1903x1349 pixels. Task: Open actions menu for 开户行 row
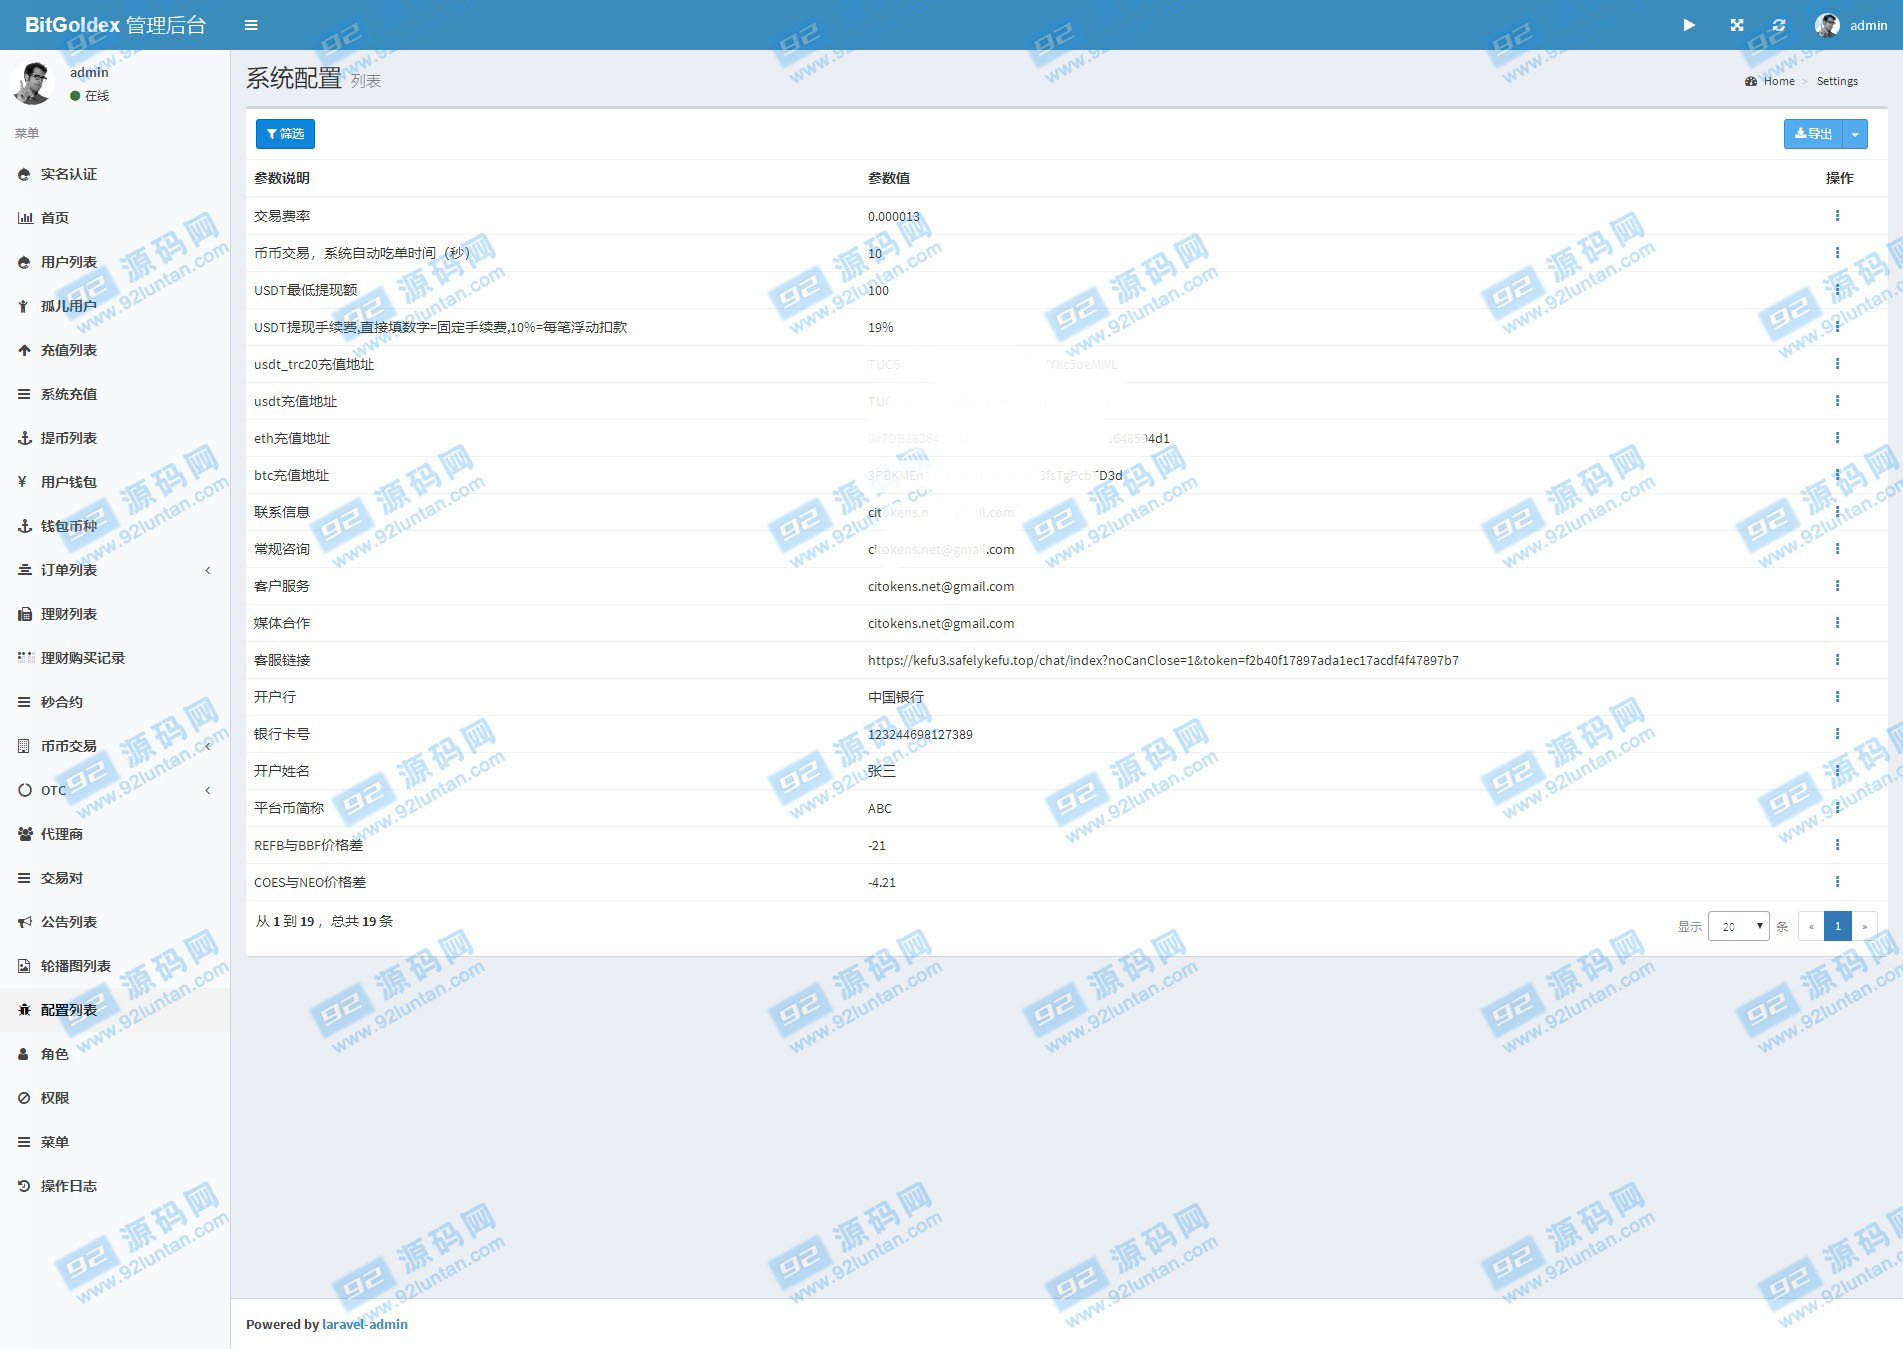1837,697
